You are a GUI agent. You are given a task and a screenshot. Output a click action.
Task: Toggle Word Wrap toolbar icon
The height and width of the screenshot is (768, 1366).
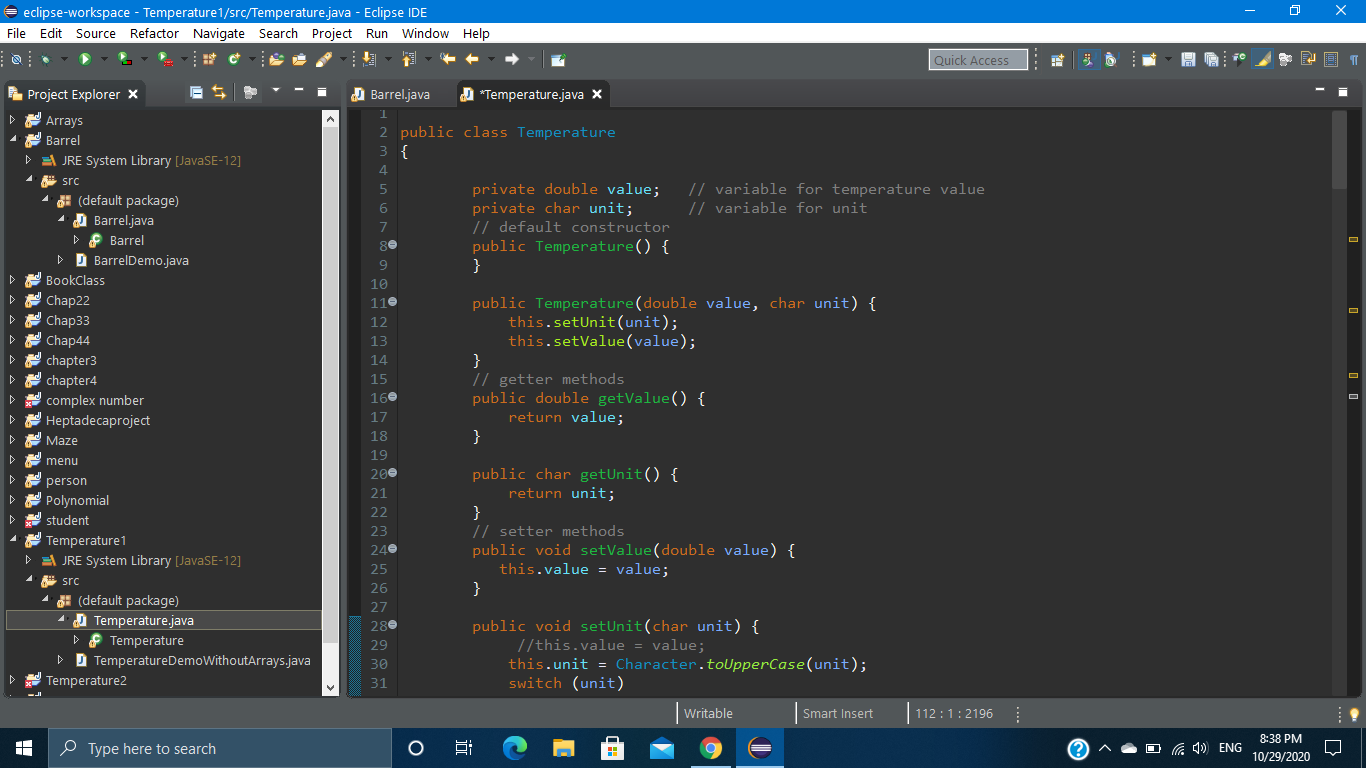(x=1307, y=60)
